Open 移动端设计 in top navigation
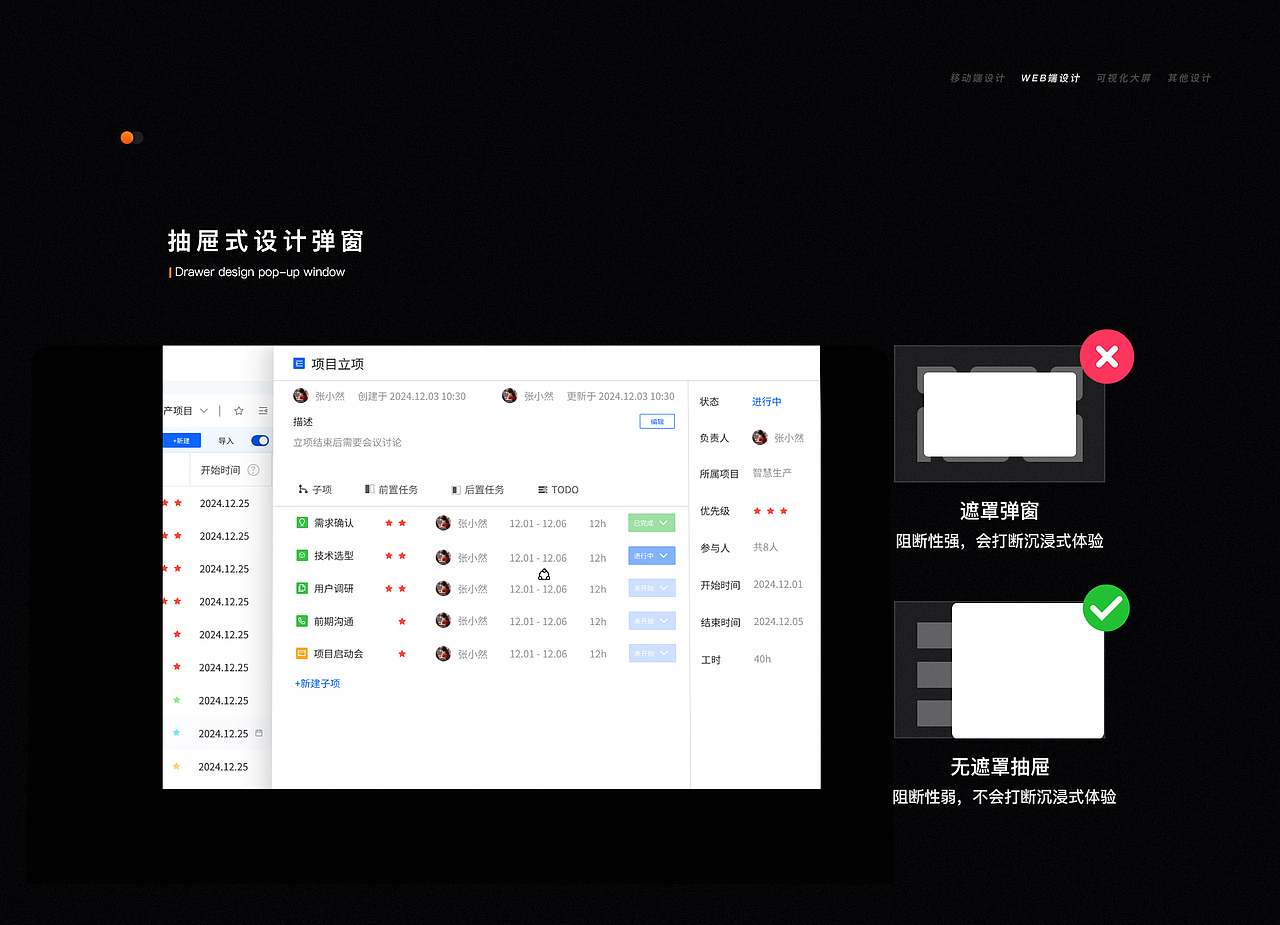This screenshot has width=1280, height=925. 977,78
